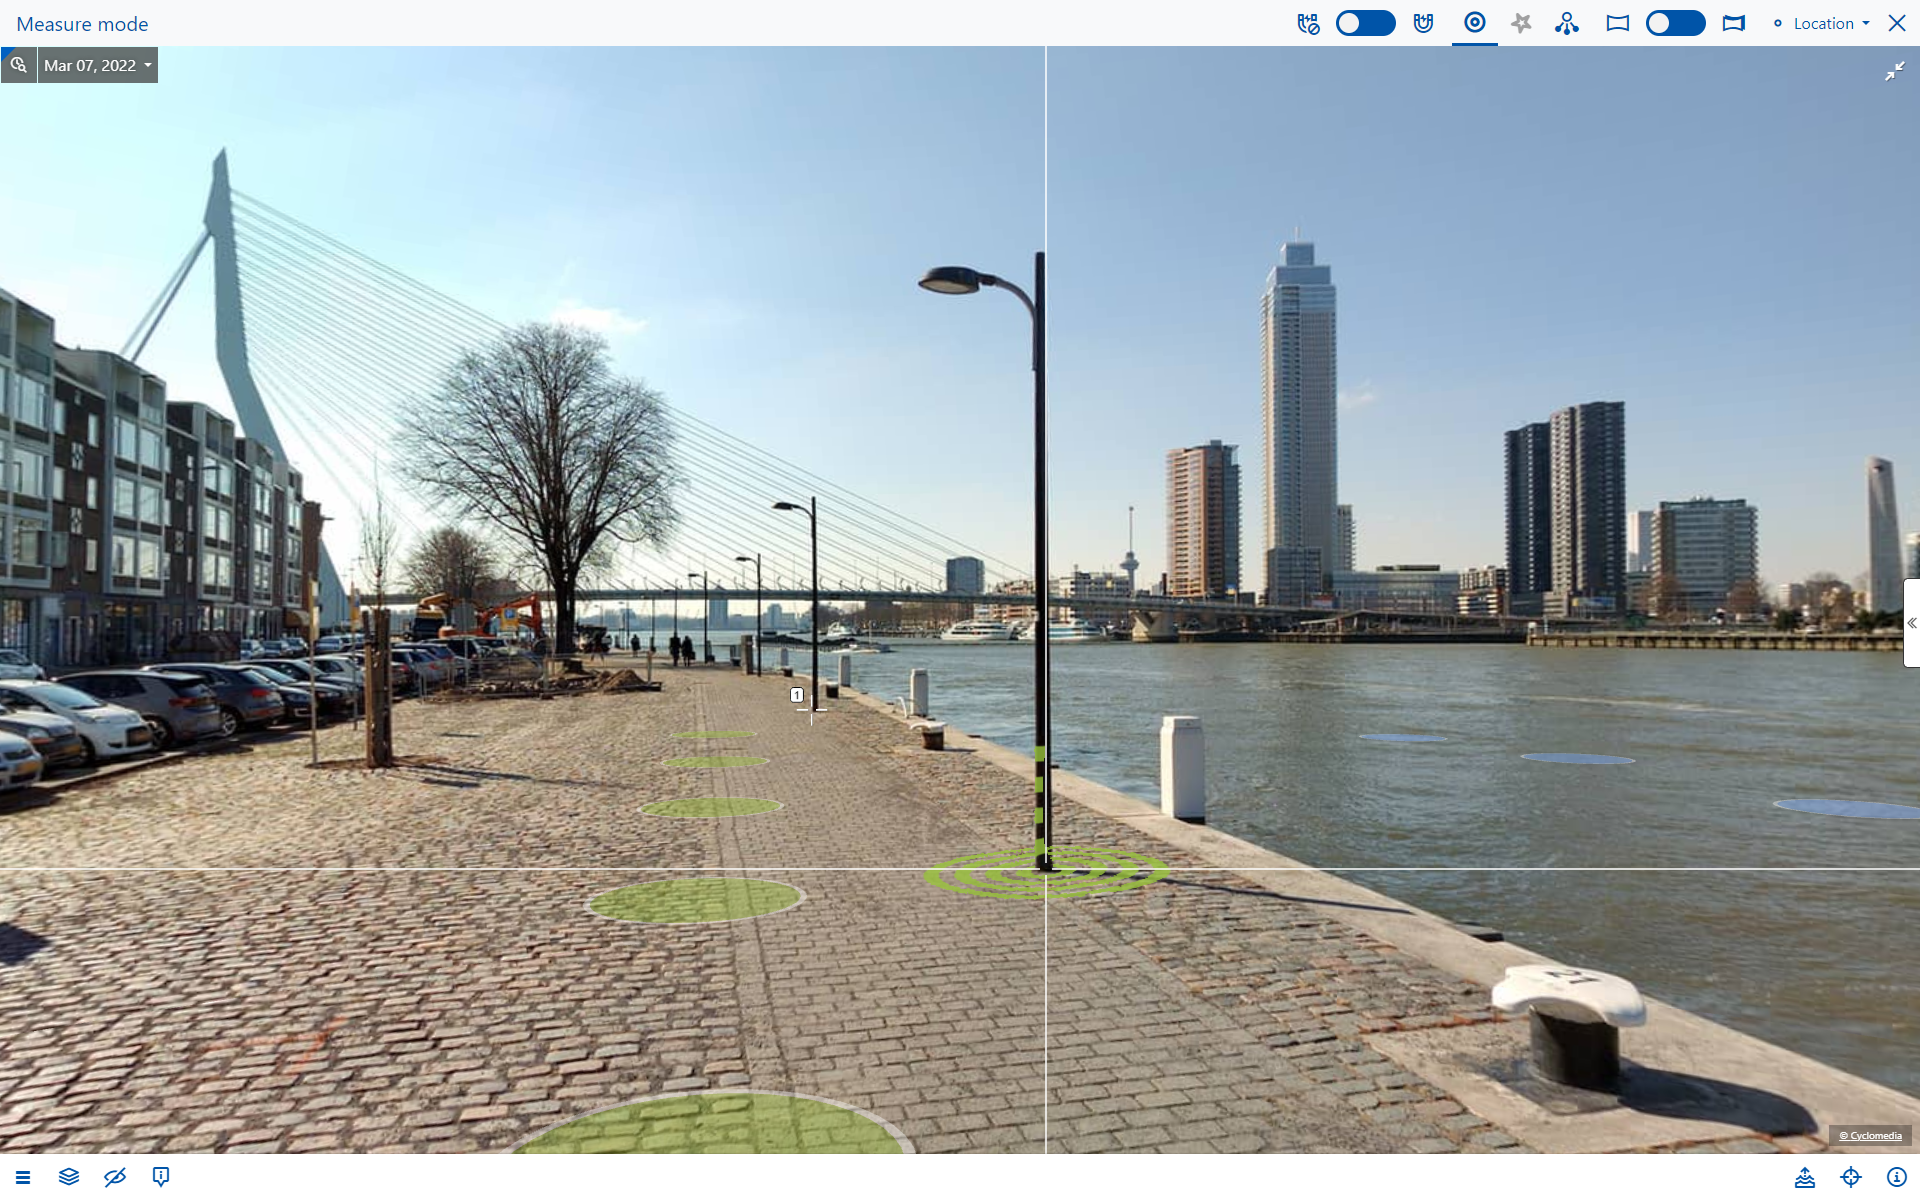Open the Location measurement type dropdown
1920x1200 pixels.
pyautogui.click(x=1822, y=23)
